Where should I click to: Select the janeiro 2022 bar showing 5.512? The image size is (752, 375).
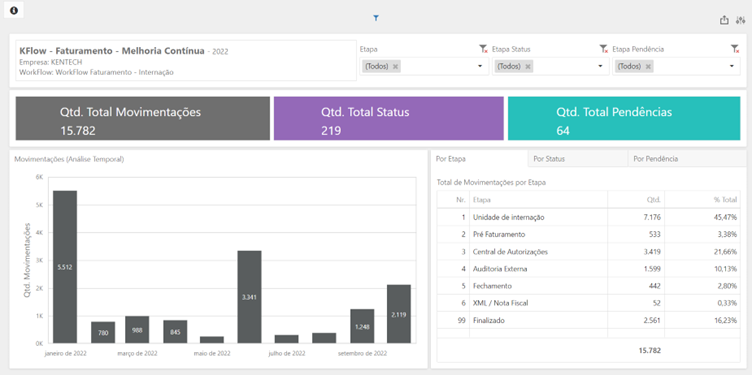pos(65,267)
